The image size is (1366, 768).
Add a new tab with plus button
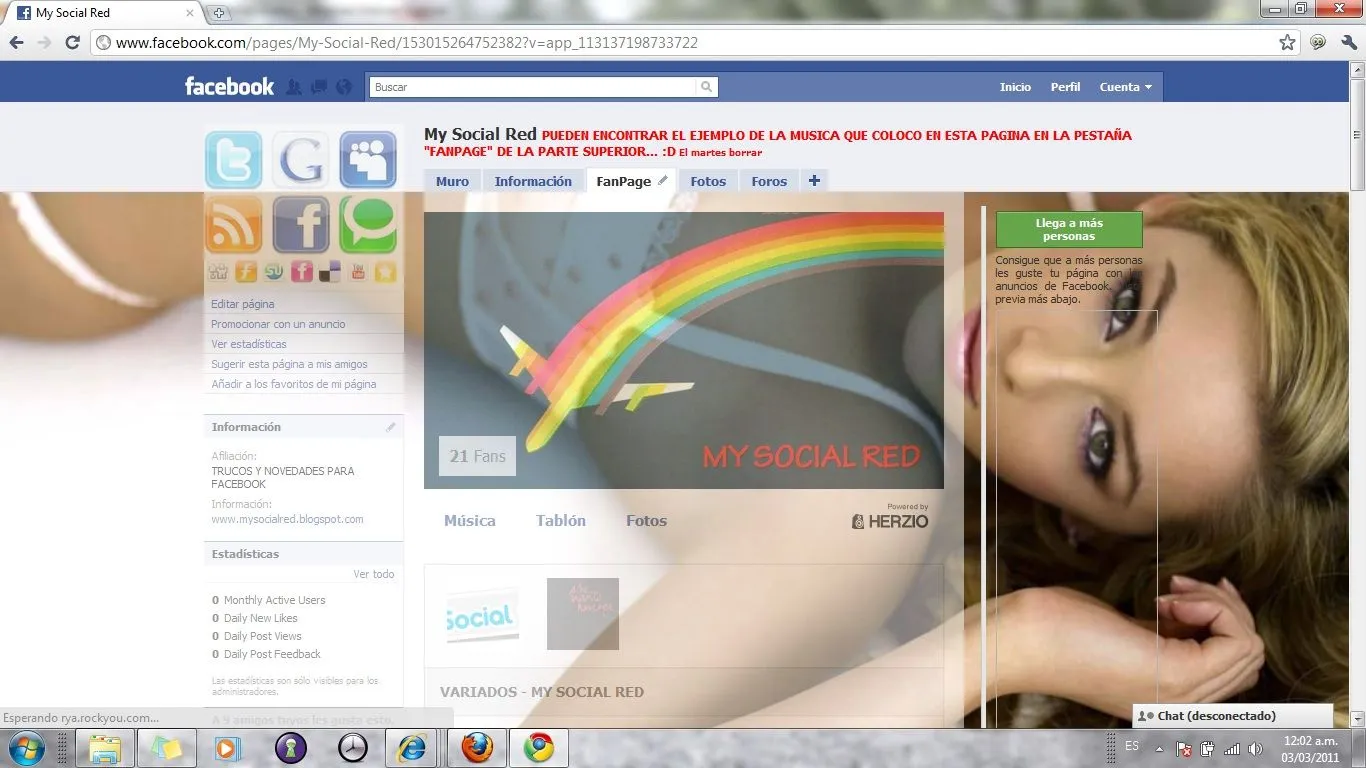pos(814,181)
